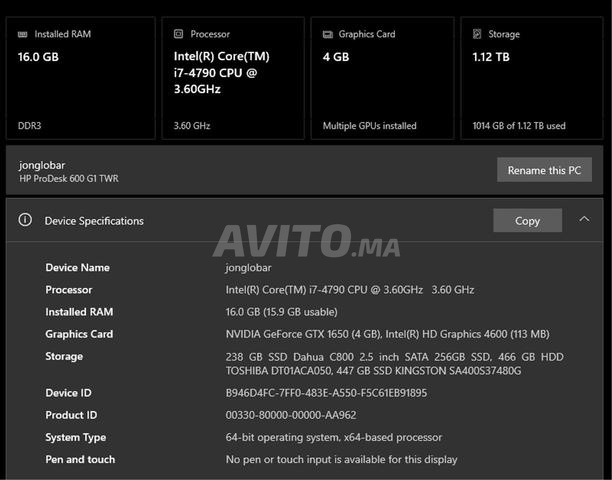
Task: Select the 'jonglobar' PC name in the header bar
Action: [x=42, y=165]
